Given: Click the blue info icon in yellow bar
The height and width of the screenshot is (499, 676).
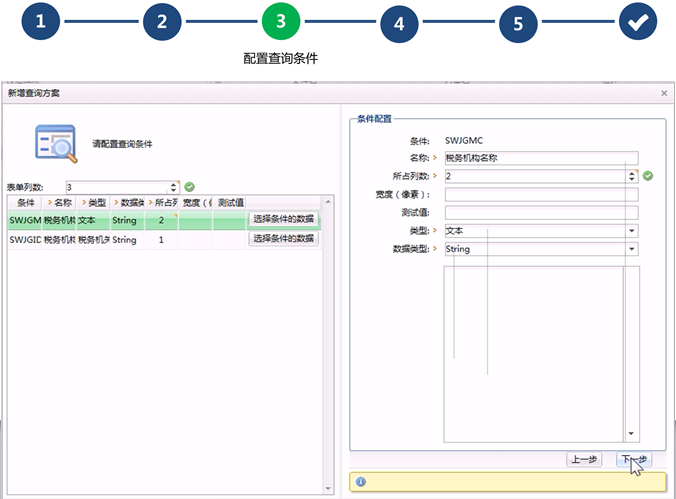Looking at the screenshot, I should click(360, 481).
